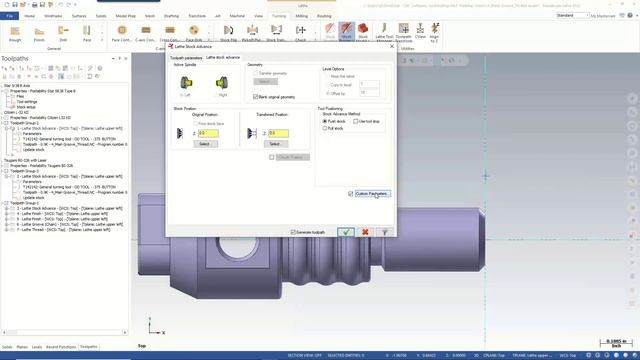Click Select under Original Position
640x360 pixels.
[205, 144]
